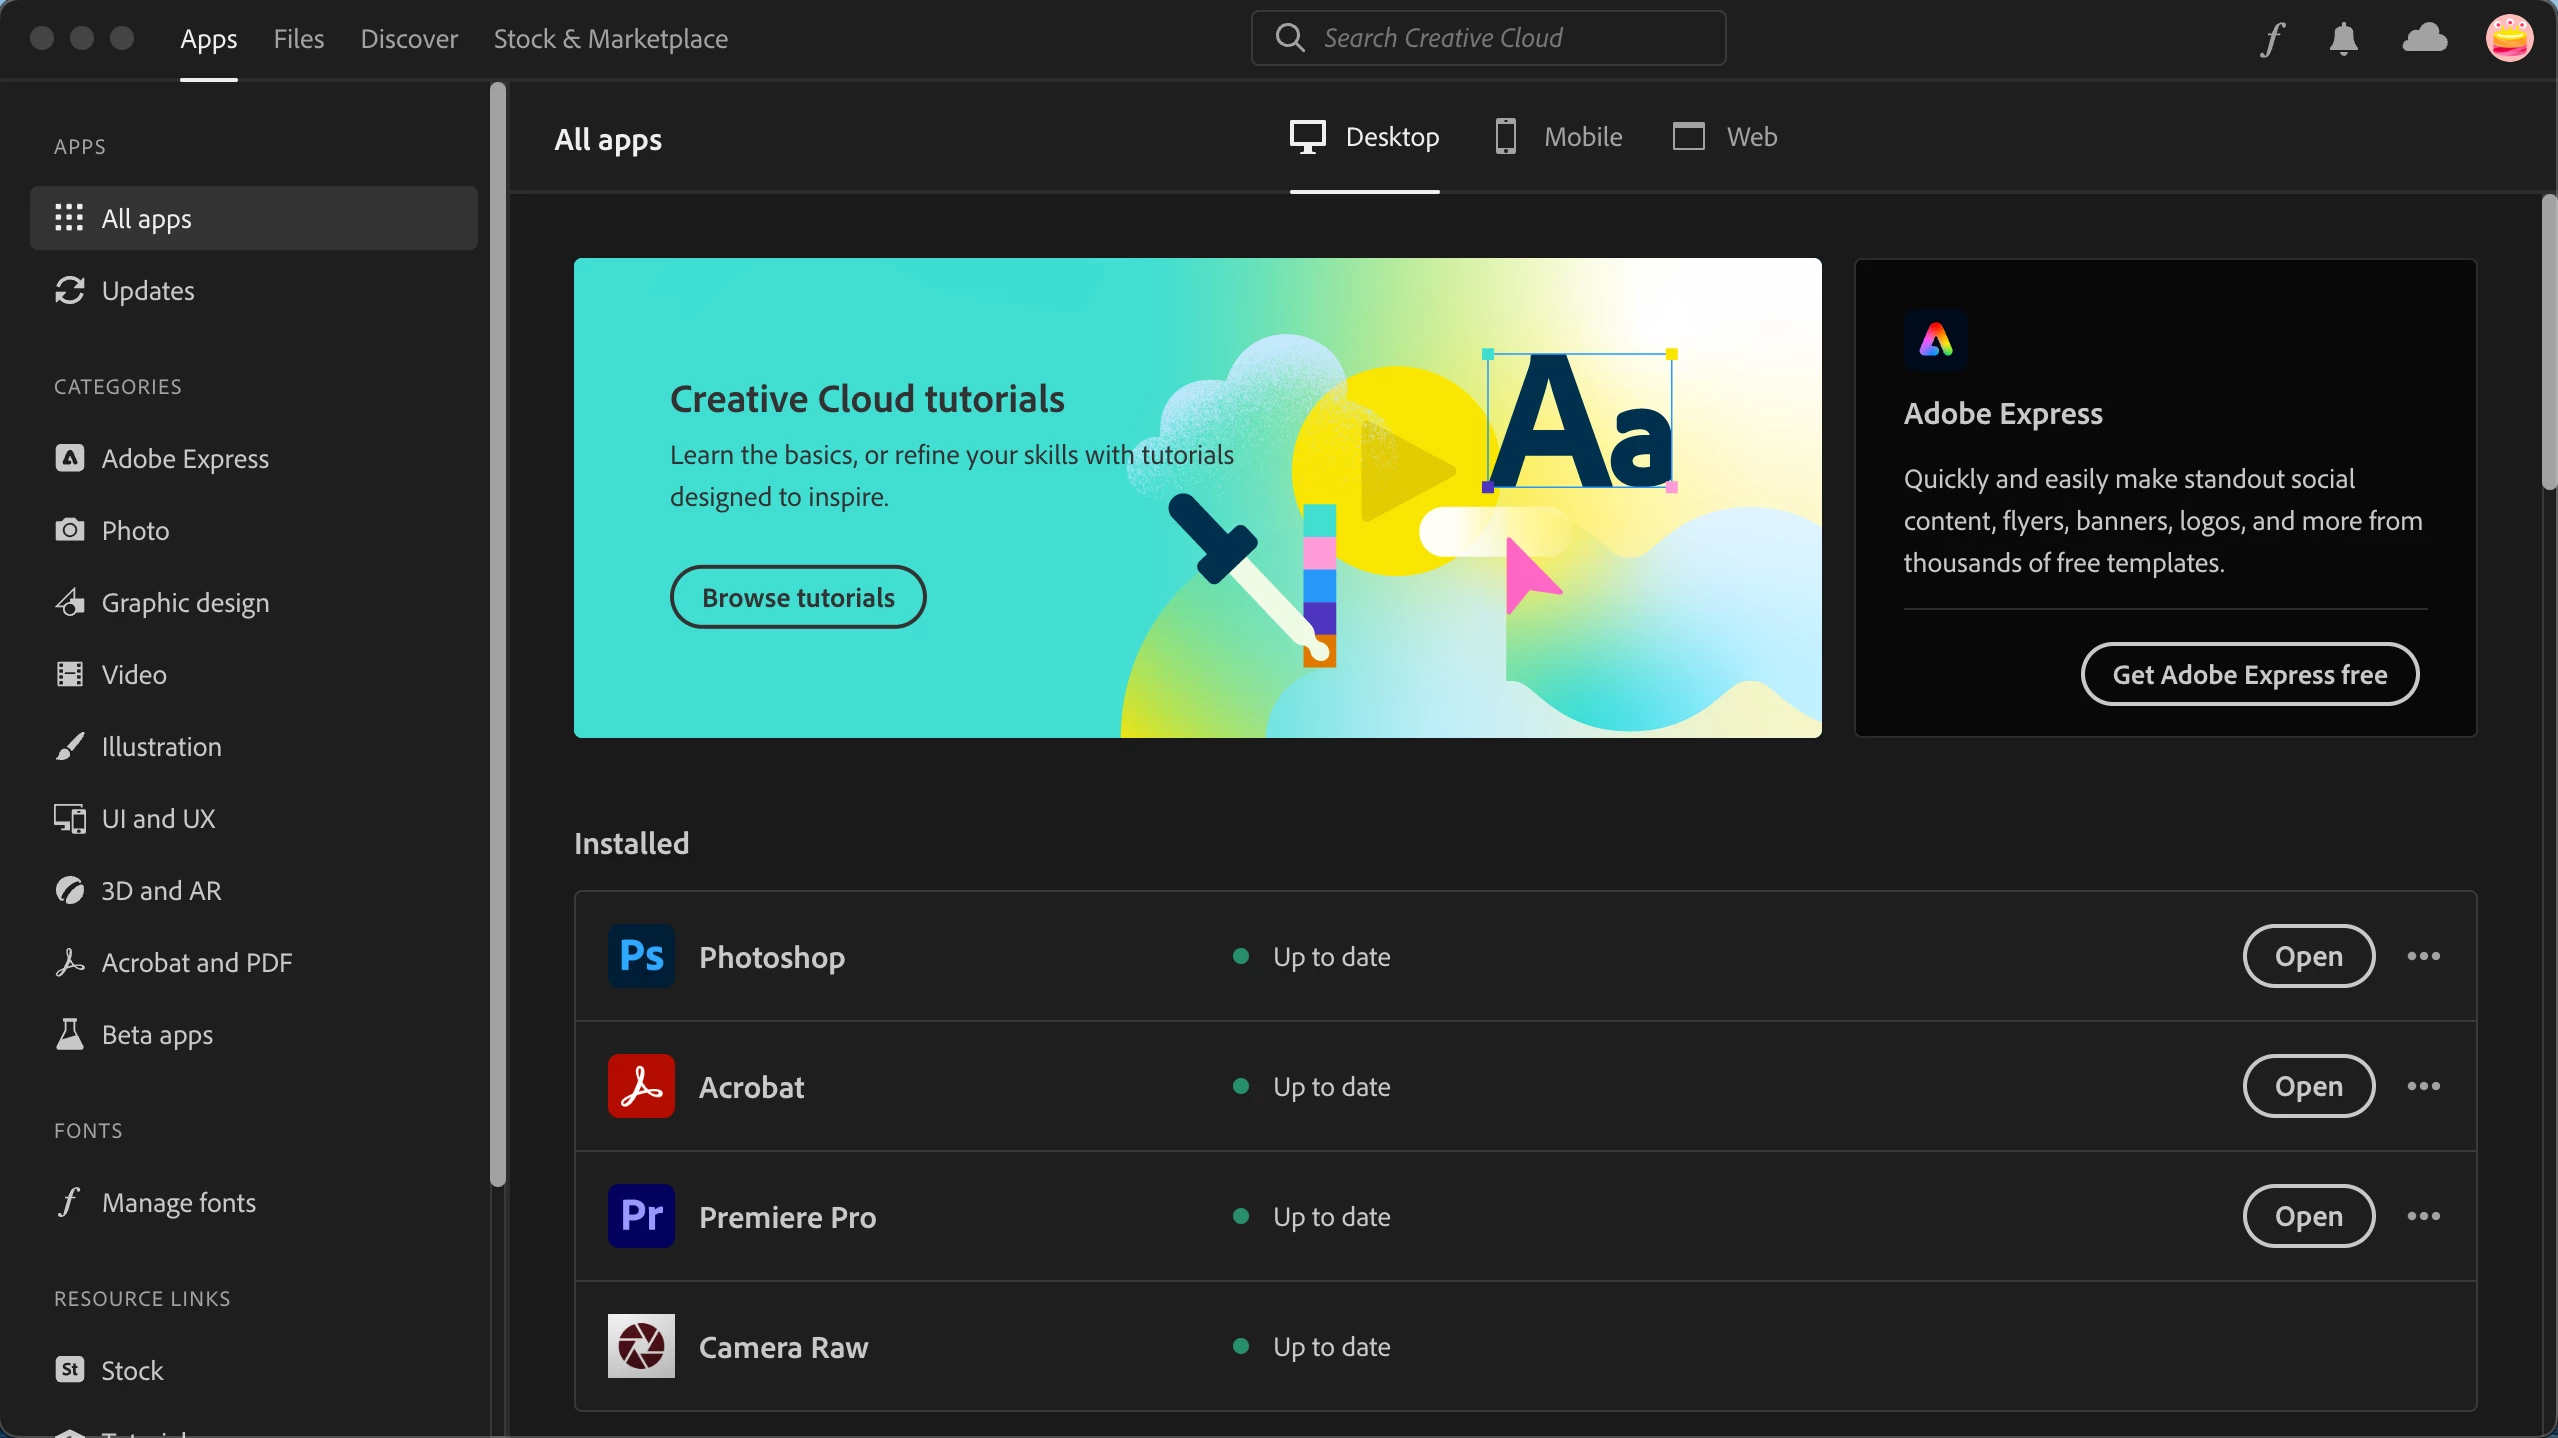Click the Browse tutorials button
The height and width of the screenshot is (1438, 2558).
click(798, 597)
